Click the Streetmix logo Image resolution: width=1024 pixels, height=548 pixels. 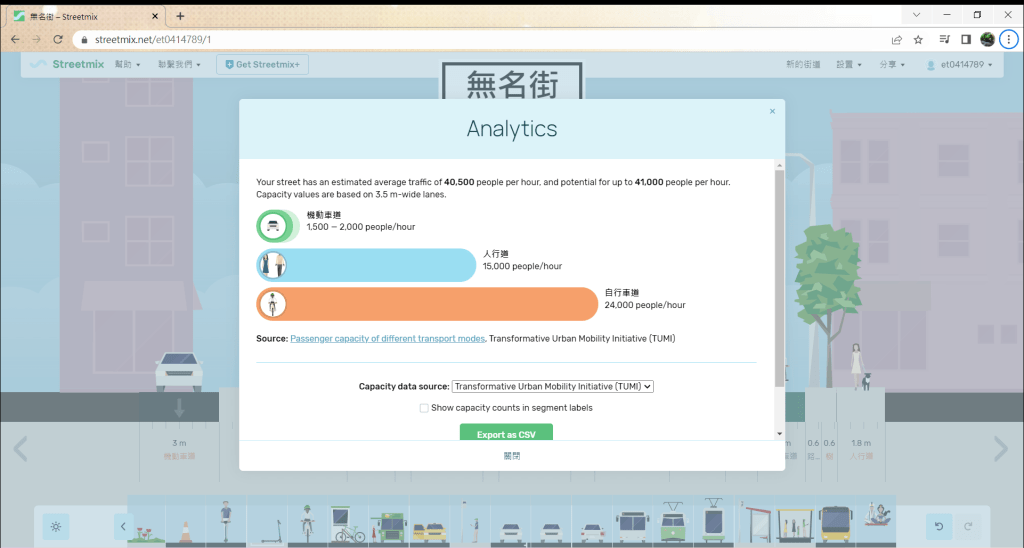pos(68,64)
